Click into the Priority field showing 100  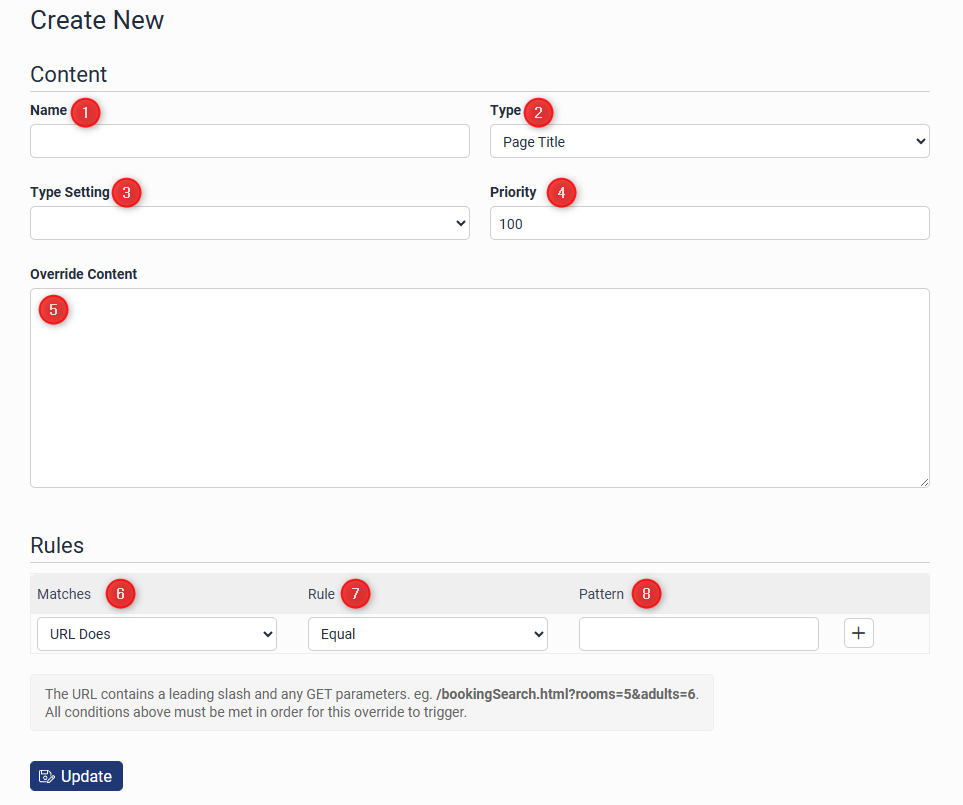[x=709, y=223]
